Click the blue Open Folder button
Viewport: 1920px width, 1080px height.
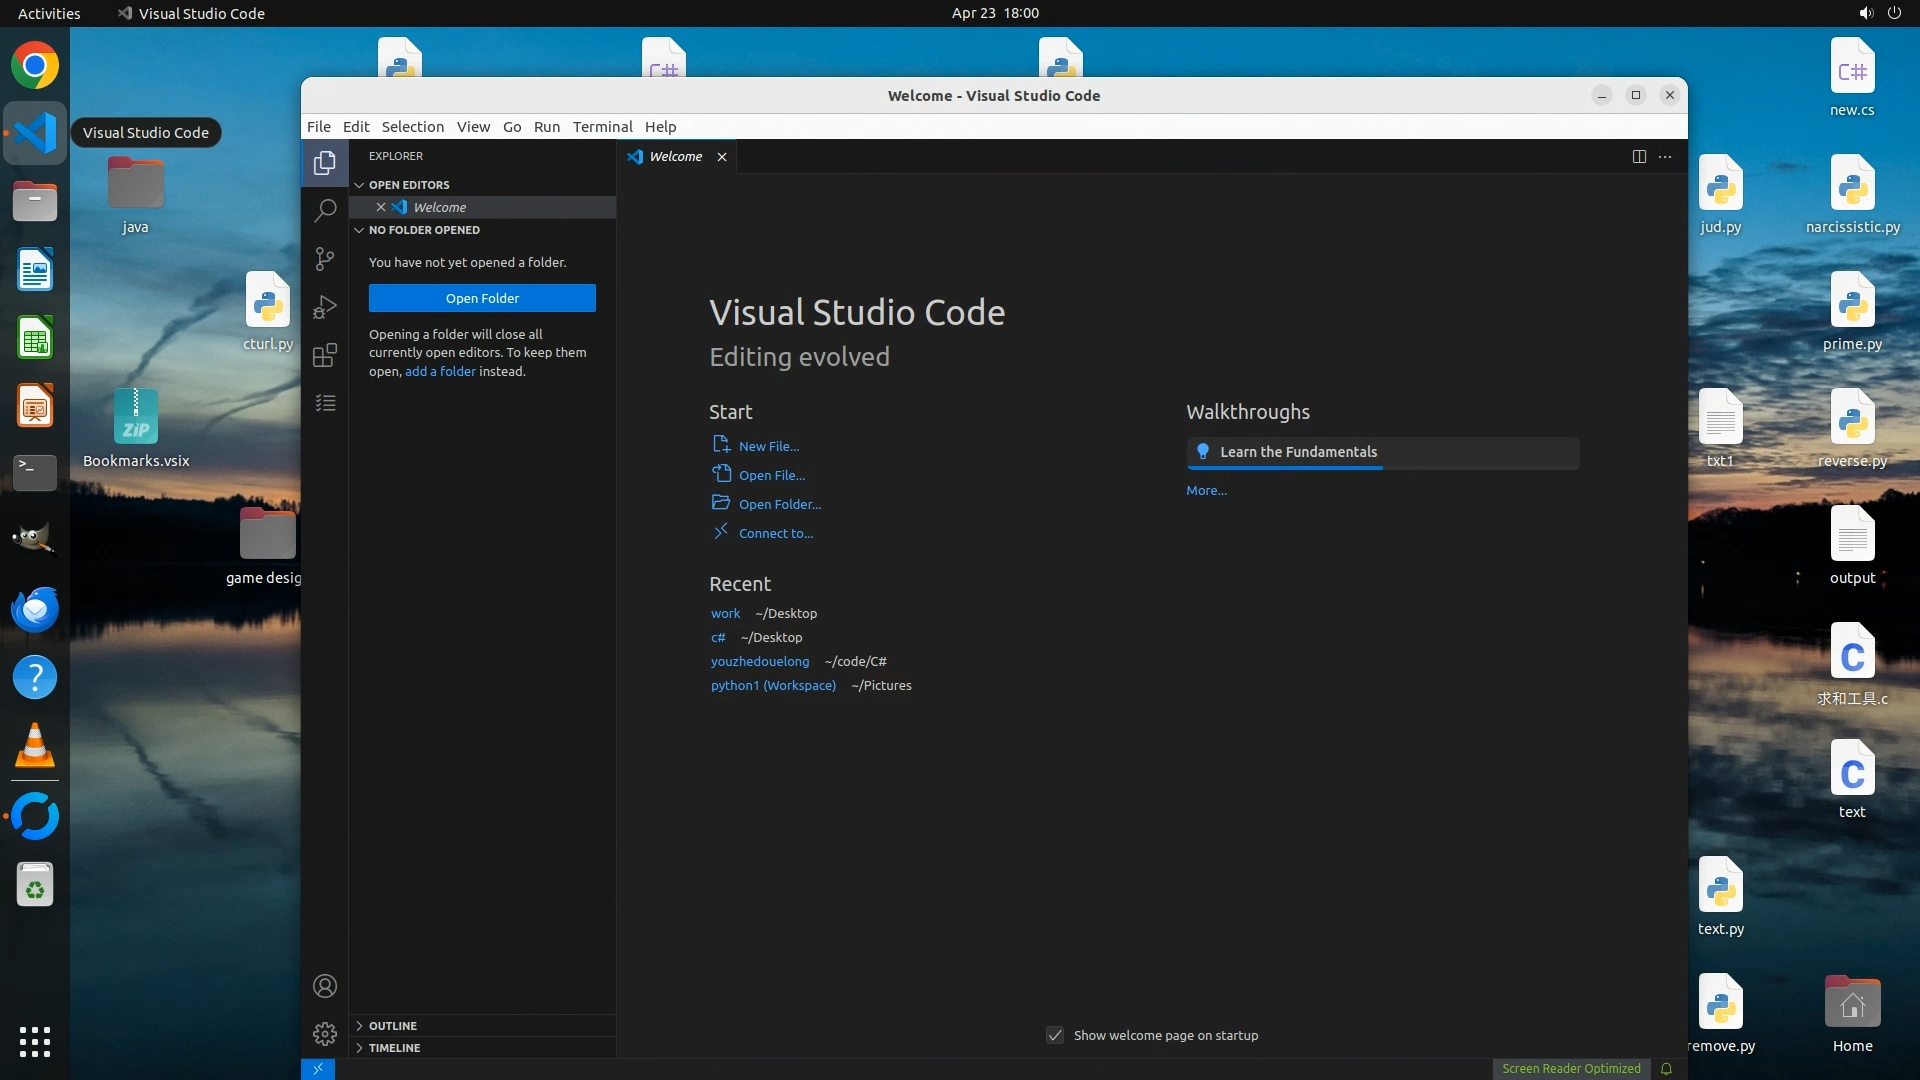coord(482,298)
